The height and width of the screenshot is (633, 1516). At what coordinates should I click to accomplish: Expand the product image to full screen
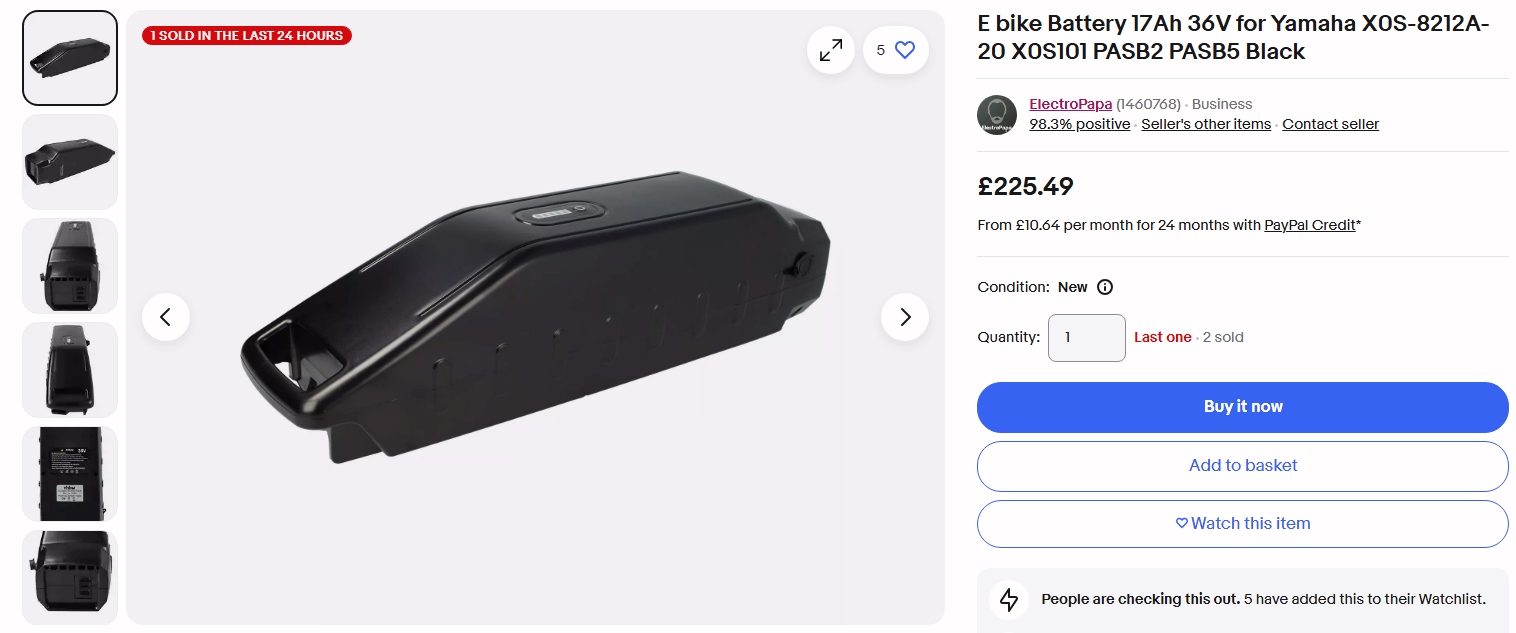pos(831,50)
